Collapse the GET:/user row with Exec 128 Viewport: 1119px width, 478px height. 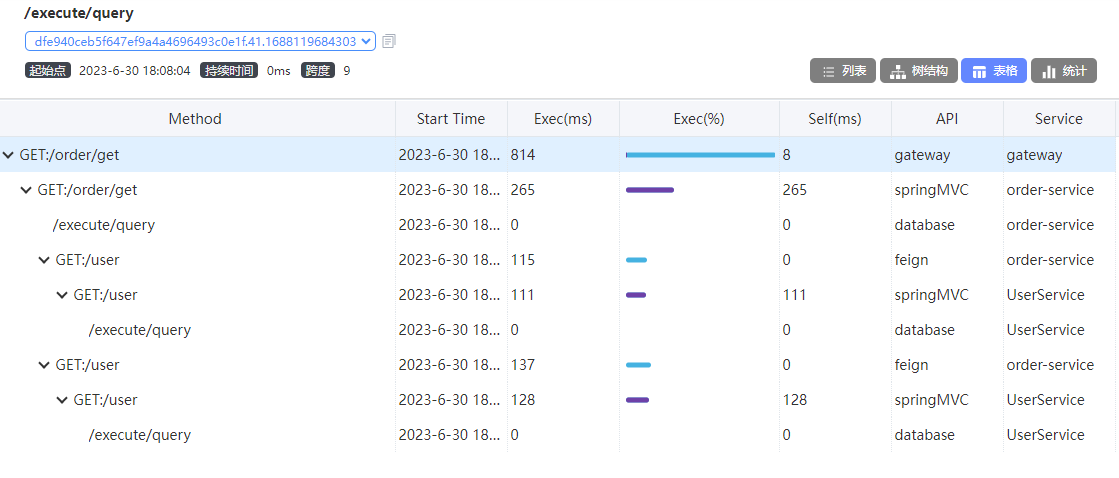62,400
